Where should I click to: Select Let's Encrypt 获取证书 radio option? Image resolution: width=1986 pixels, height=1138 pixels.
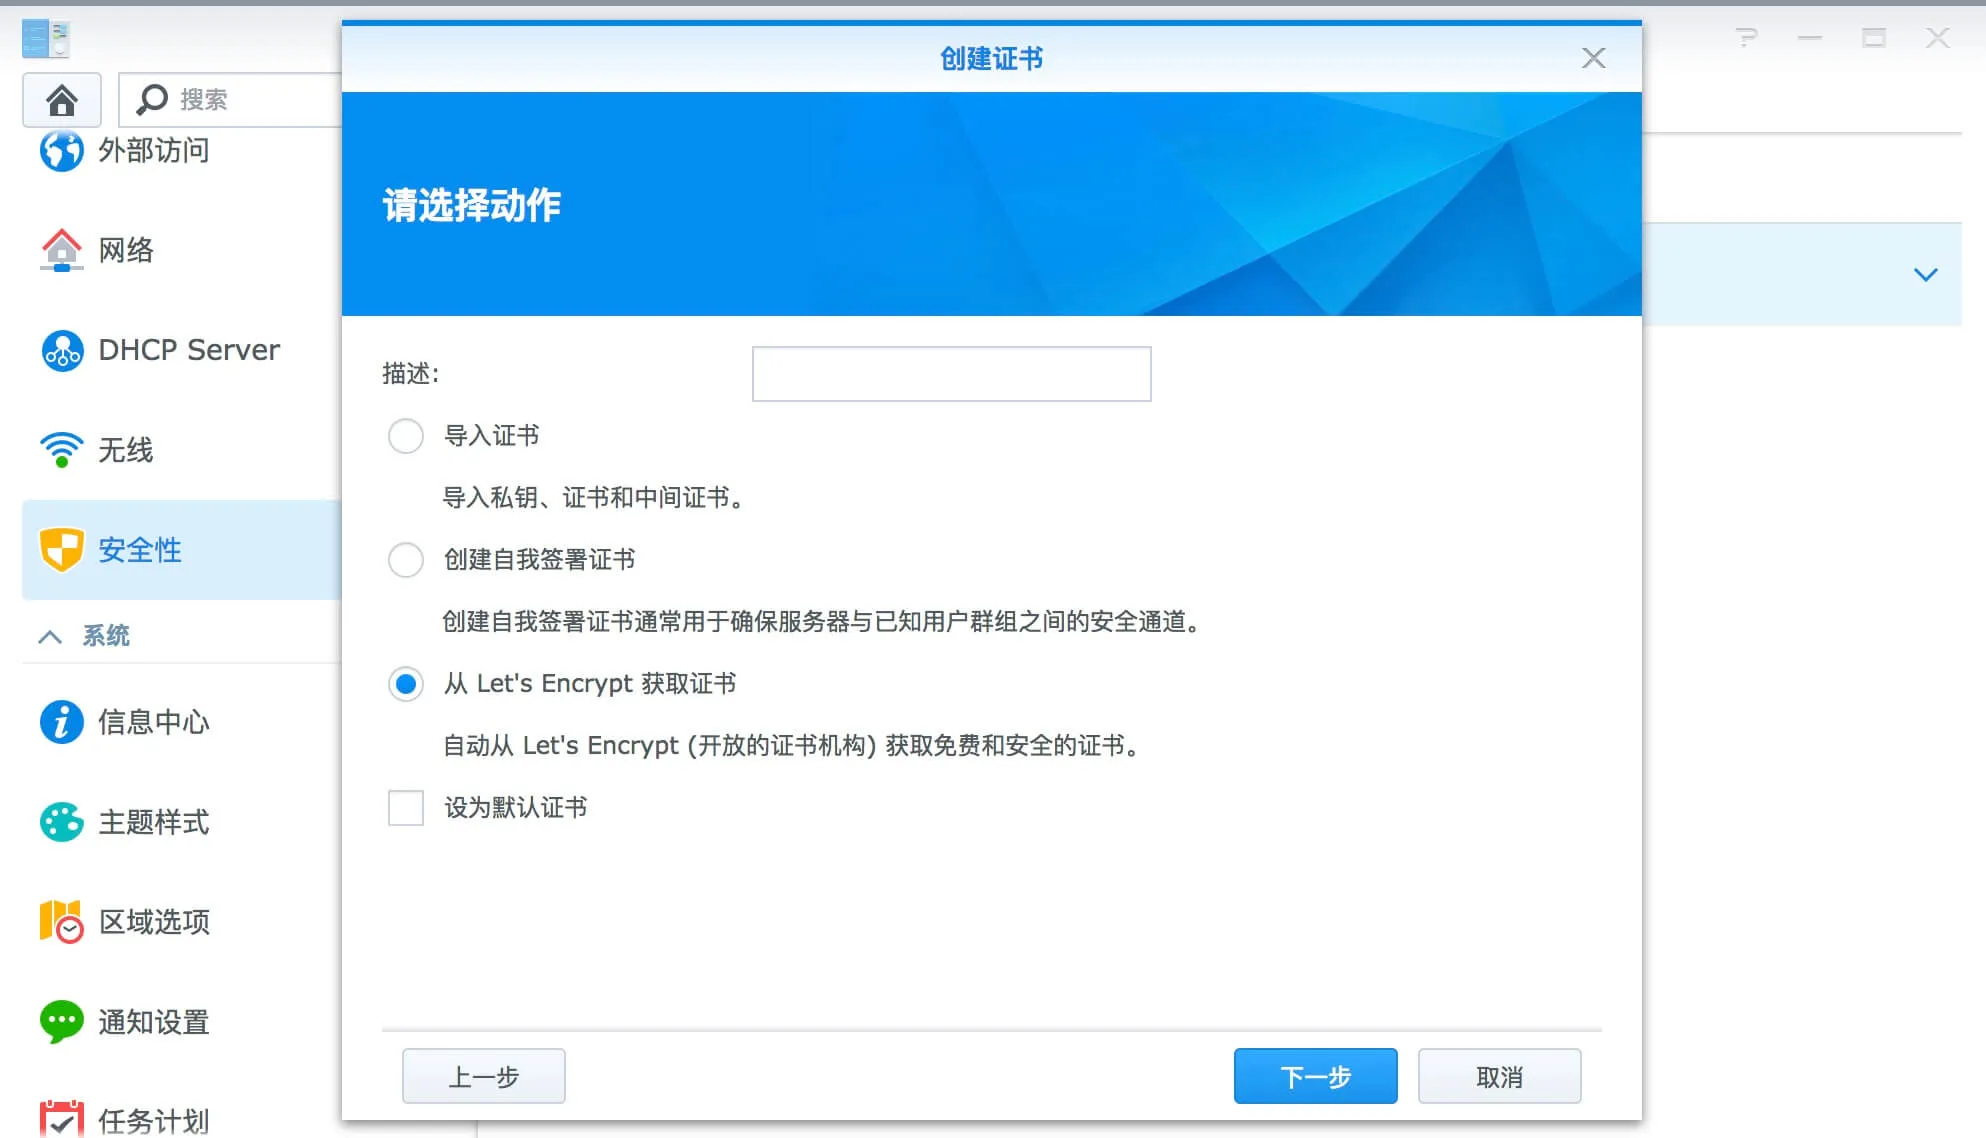406,684
